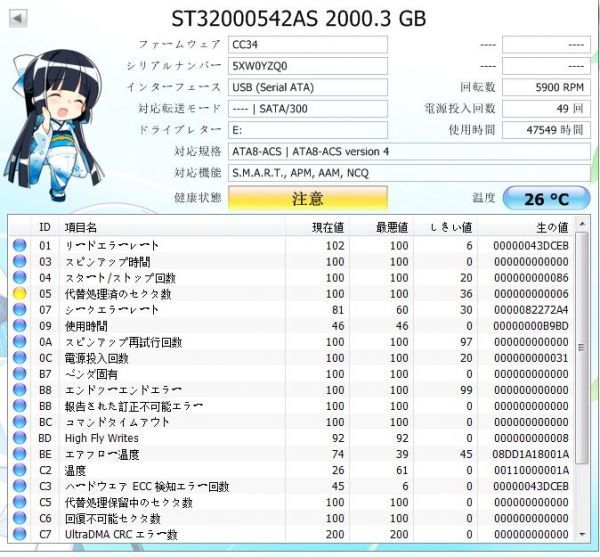This screenshot has width=600, height=557.
Task: Click the blue status icon for ID 09
Action: (x=20, y=326)
